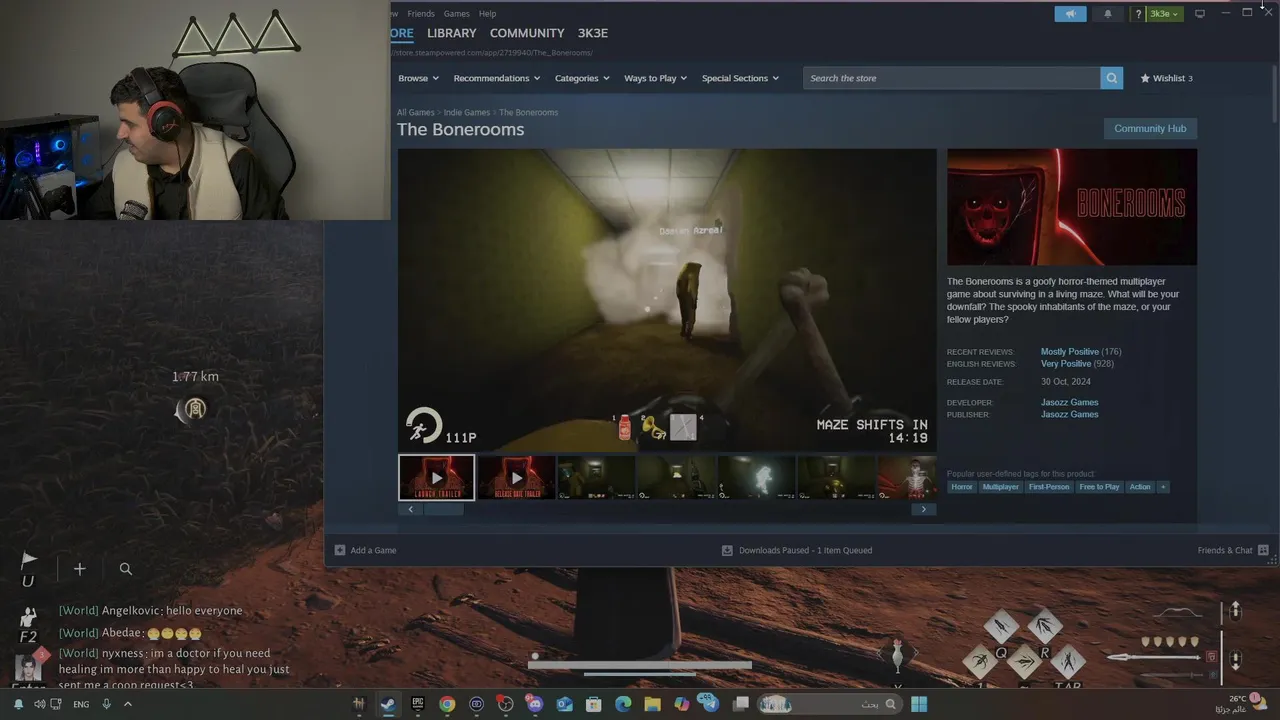The height and width of the screenshot is (720, 1280).
Task: Open the Friends menu in Steam
Action: [x=421, y=14]
